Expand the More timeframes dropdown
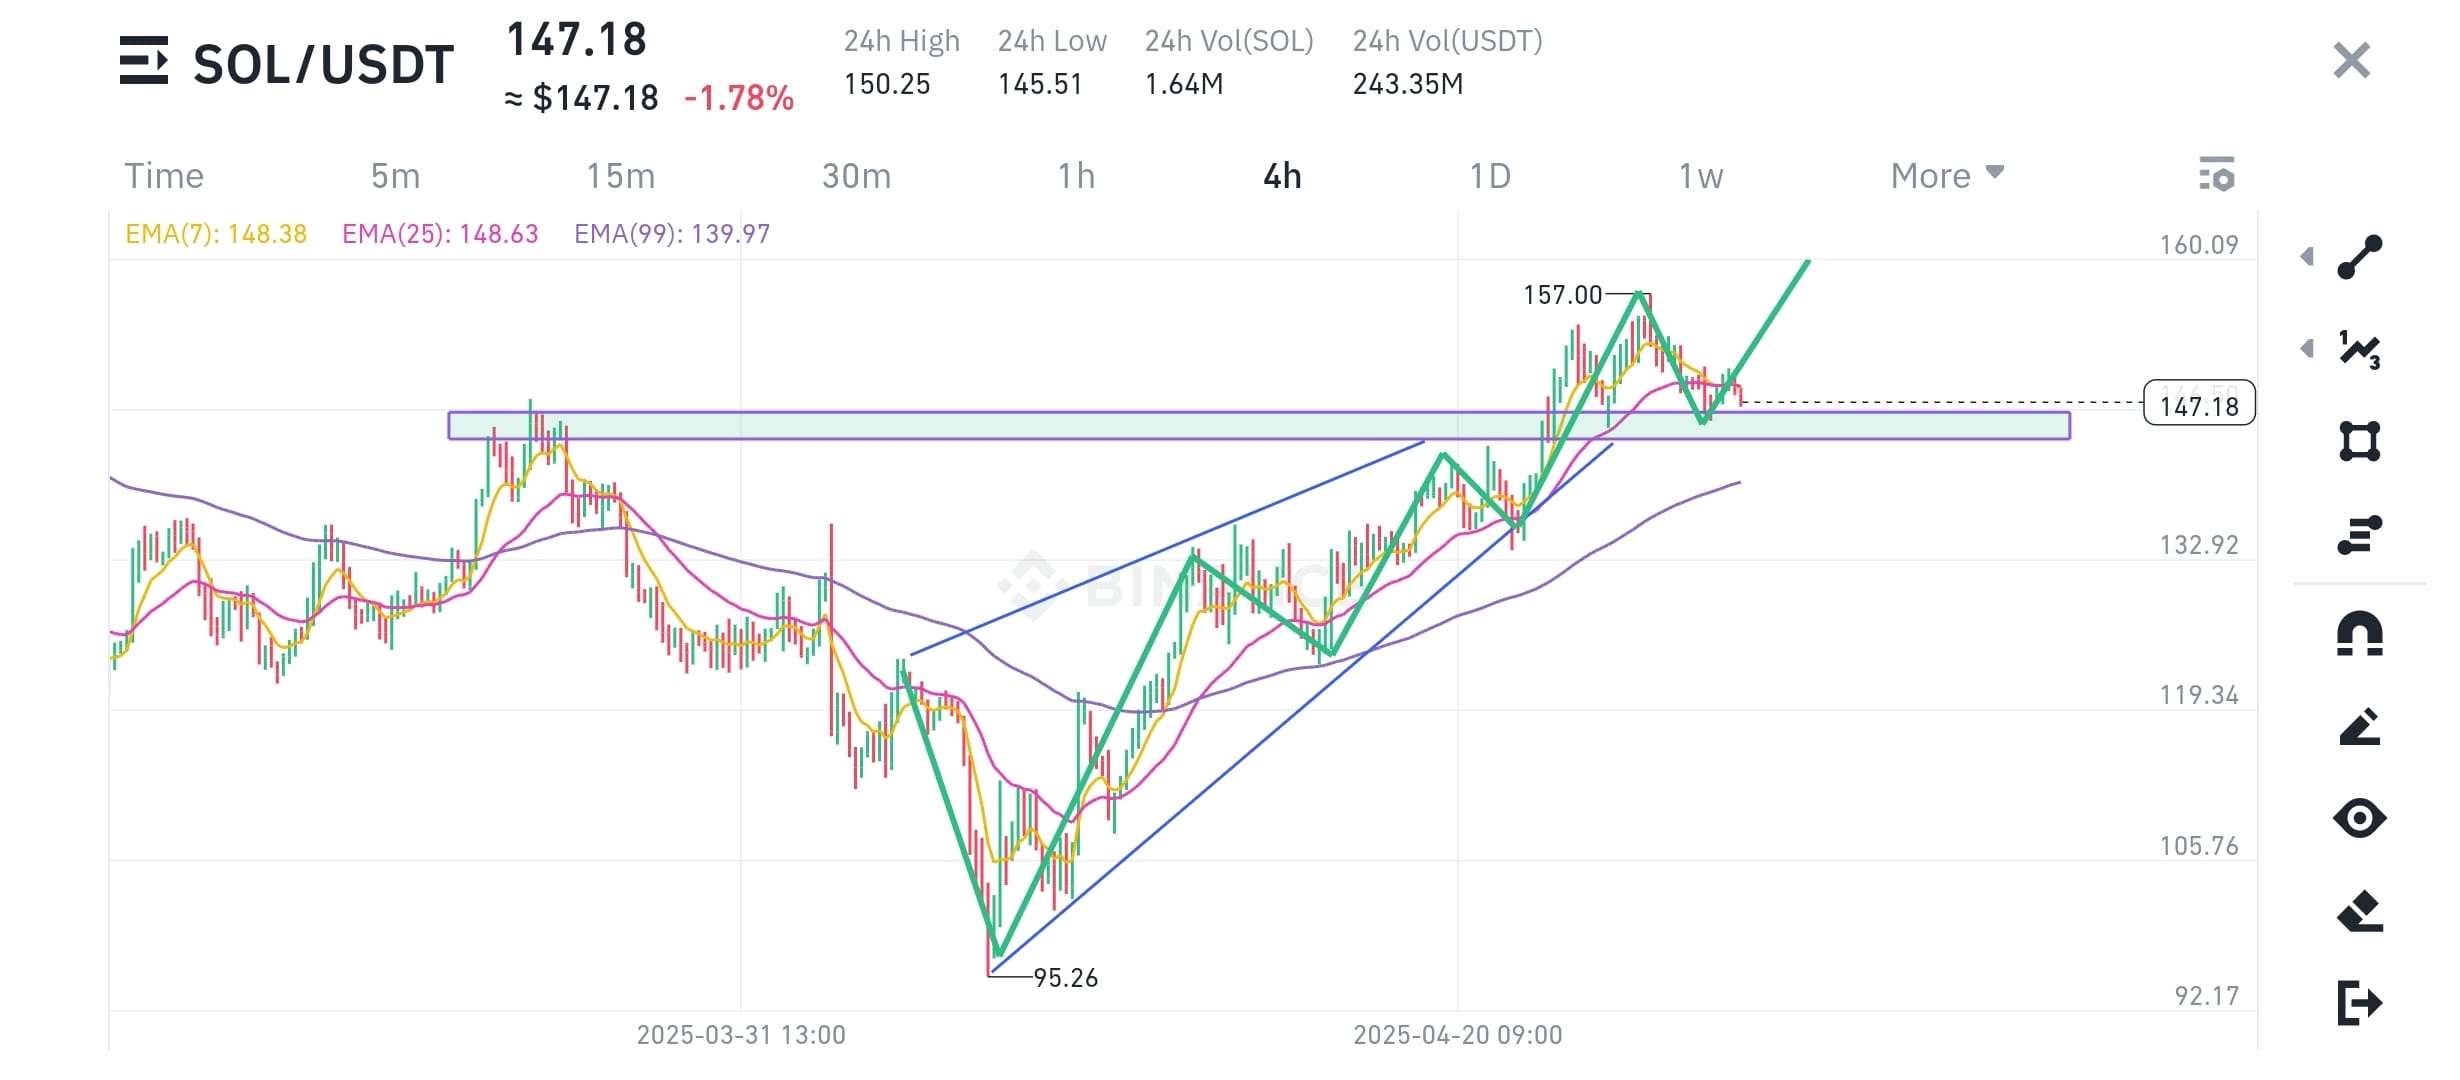 pos(1947,176)
